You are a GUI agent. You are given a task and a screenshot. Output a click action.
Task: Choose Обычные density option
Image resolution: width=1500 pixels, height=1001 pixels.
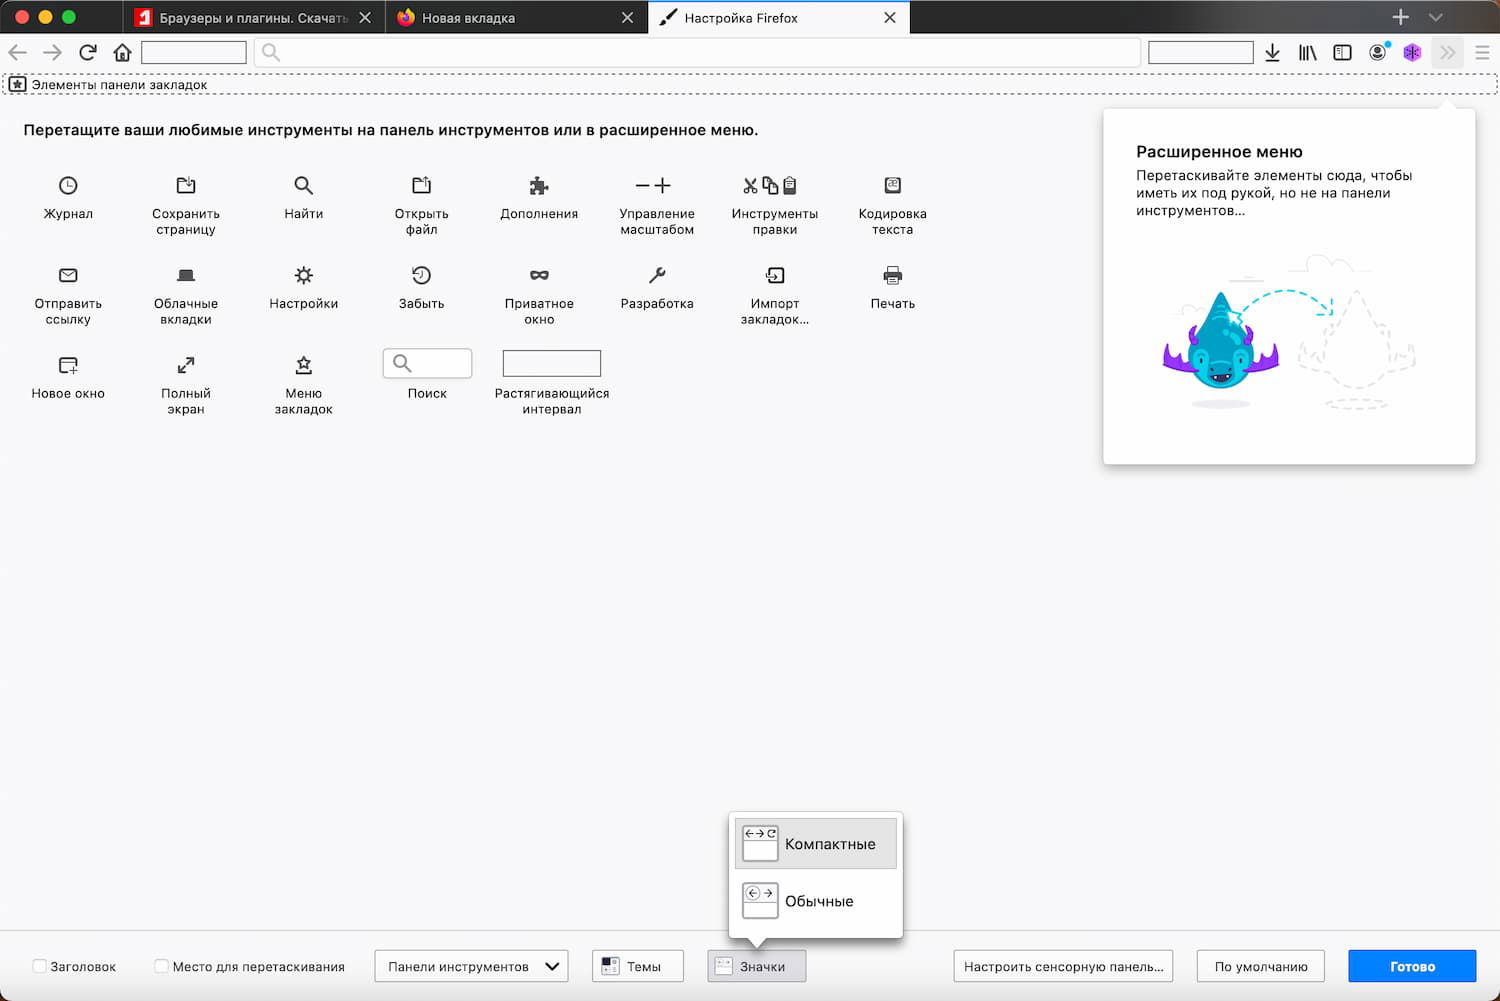(x=816, y=901)
